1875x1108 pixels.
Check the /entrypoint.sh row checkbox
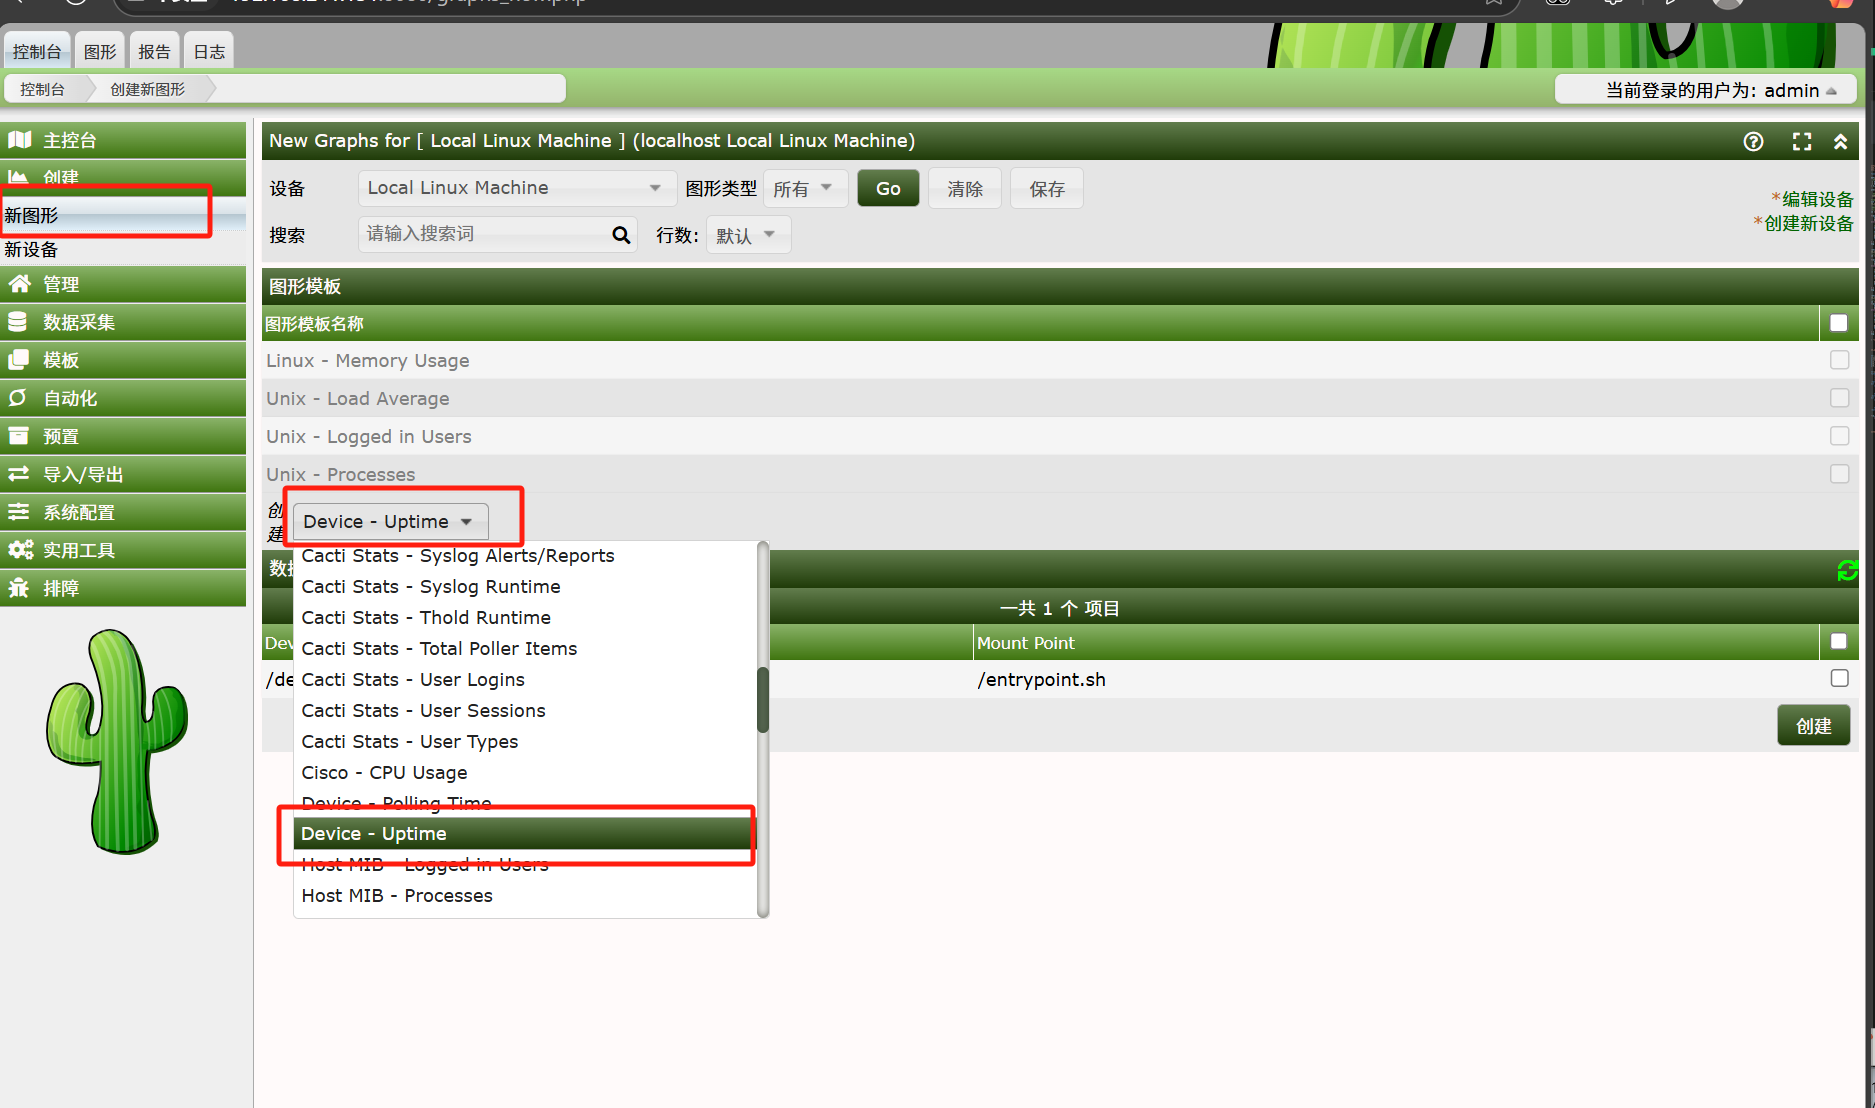click(1839, 678)
